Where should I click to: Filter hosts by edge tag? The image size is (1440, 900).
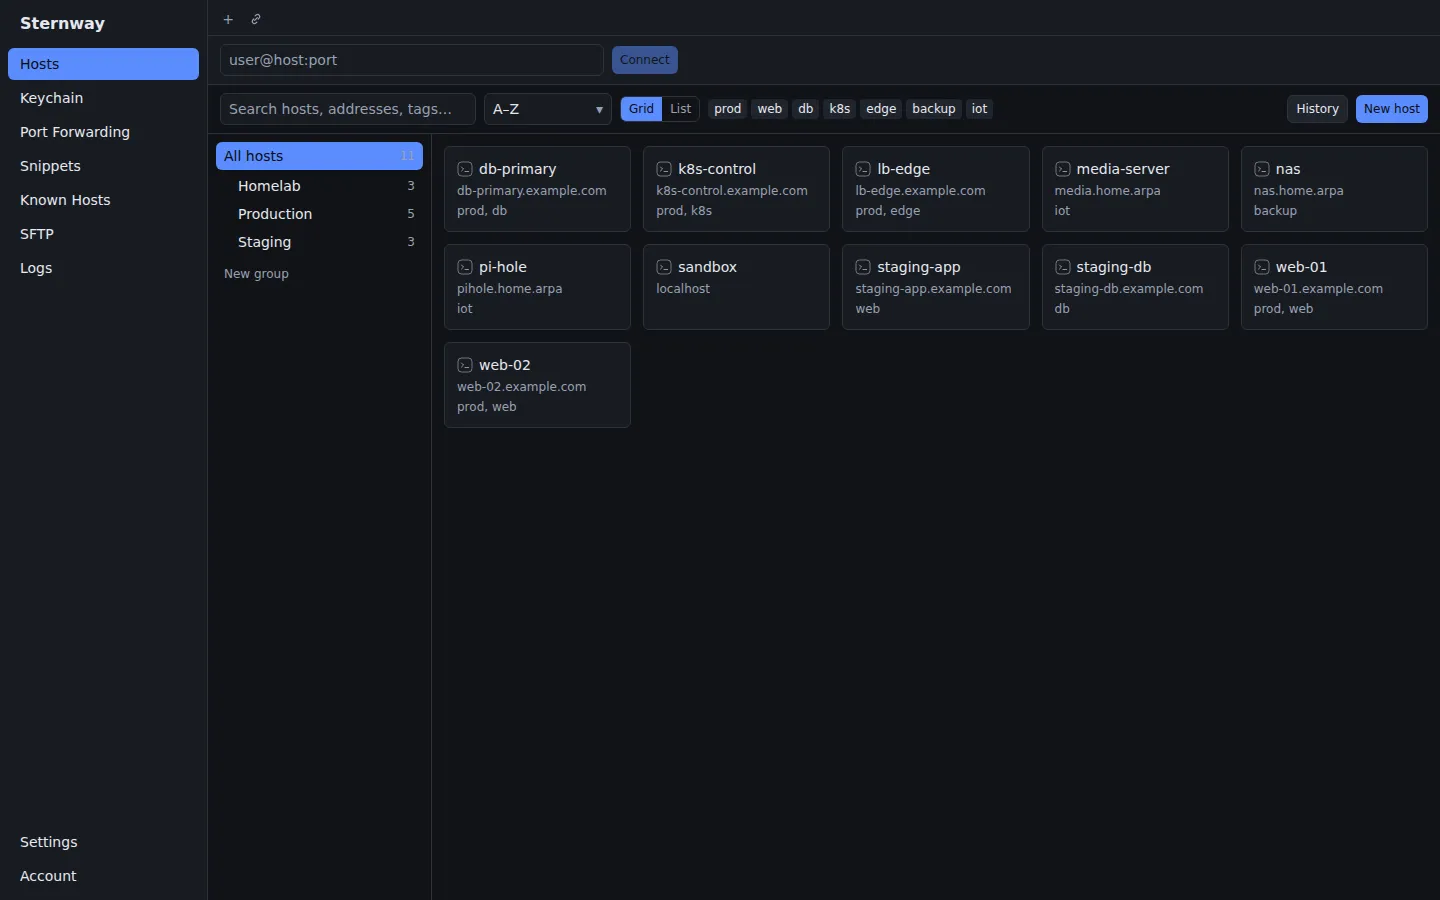[x=881, y=109]
